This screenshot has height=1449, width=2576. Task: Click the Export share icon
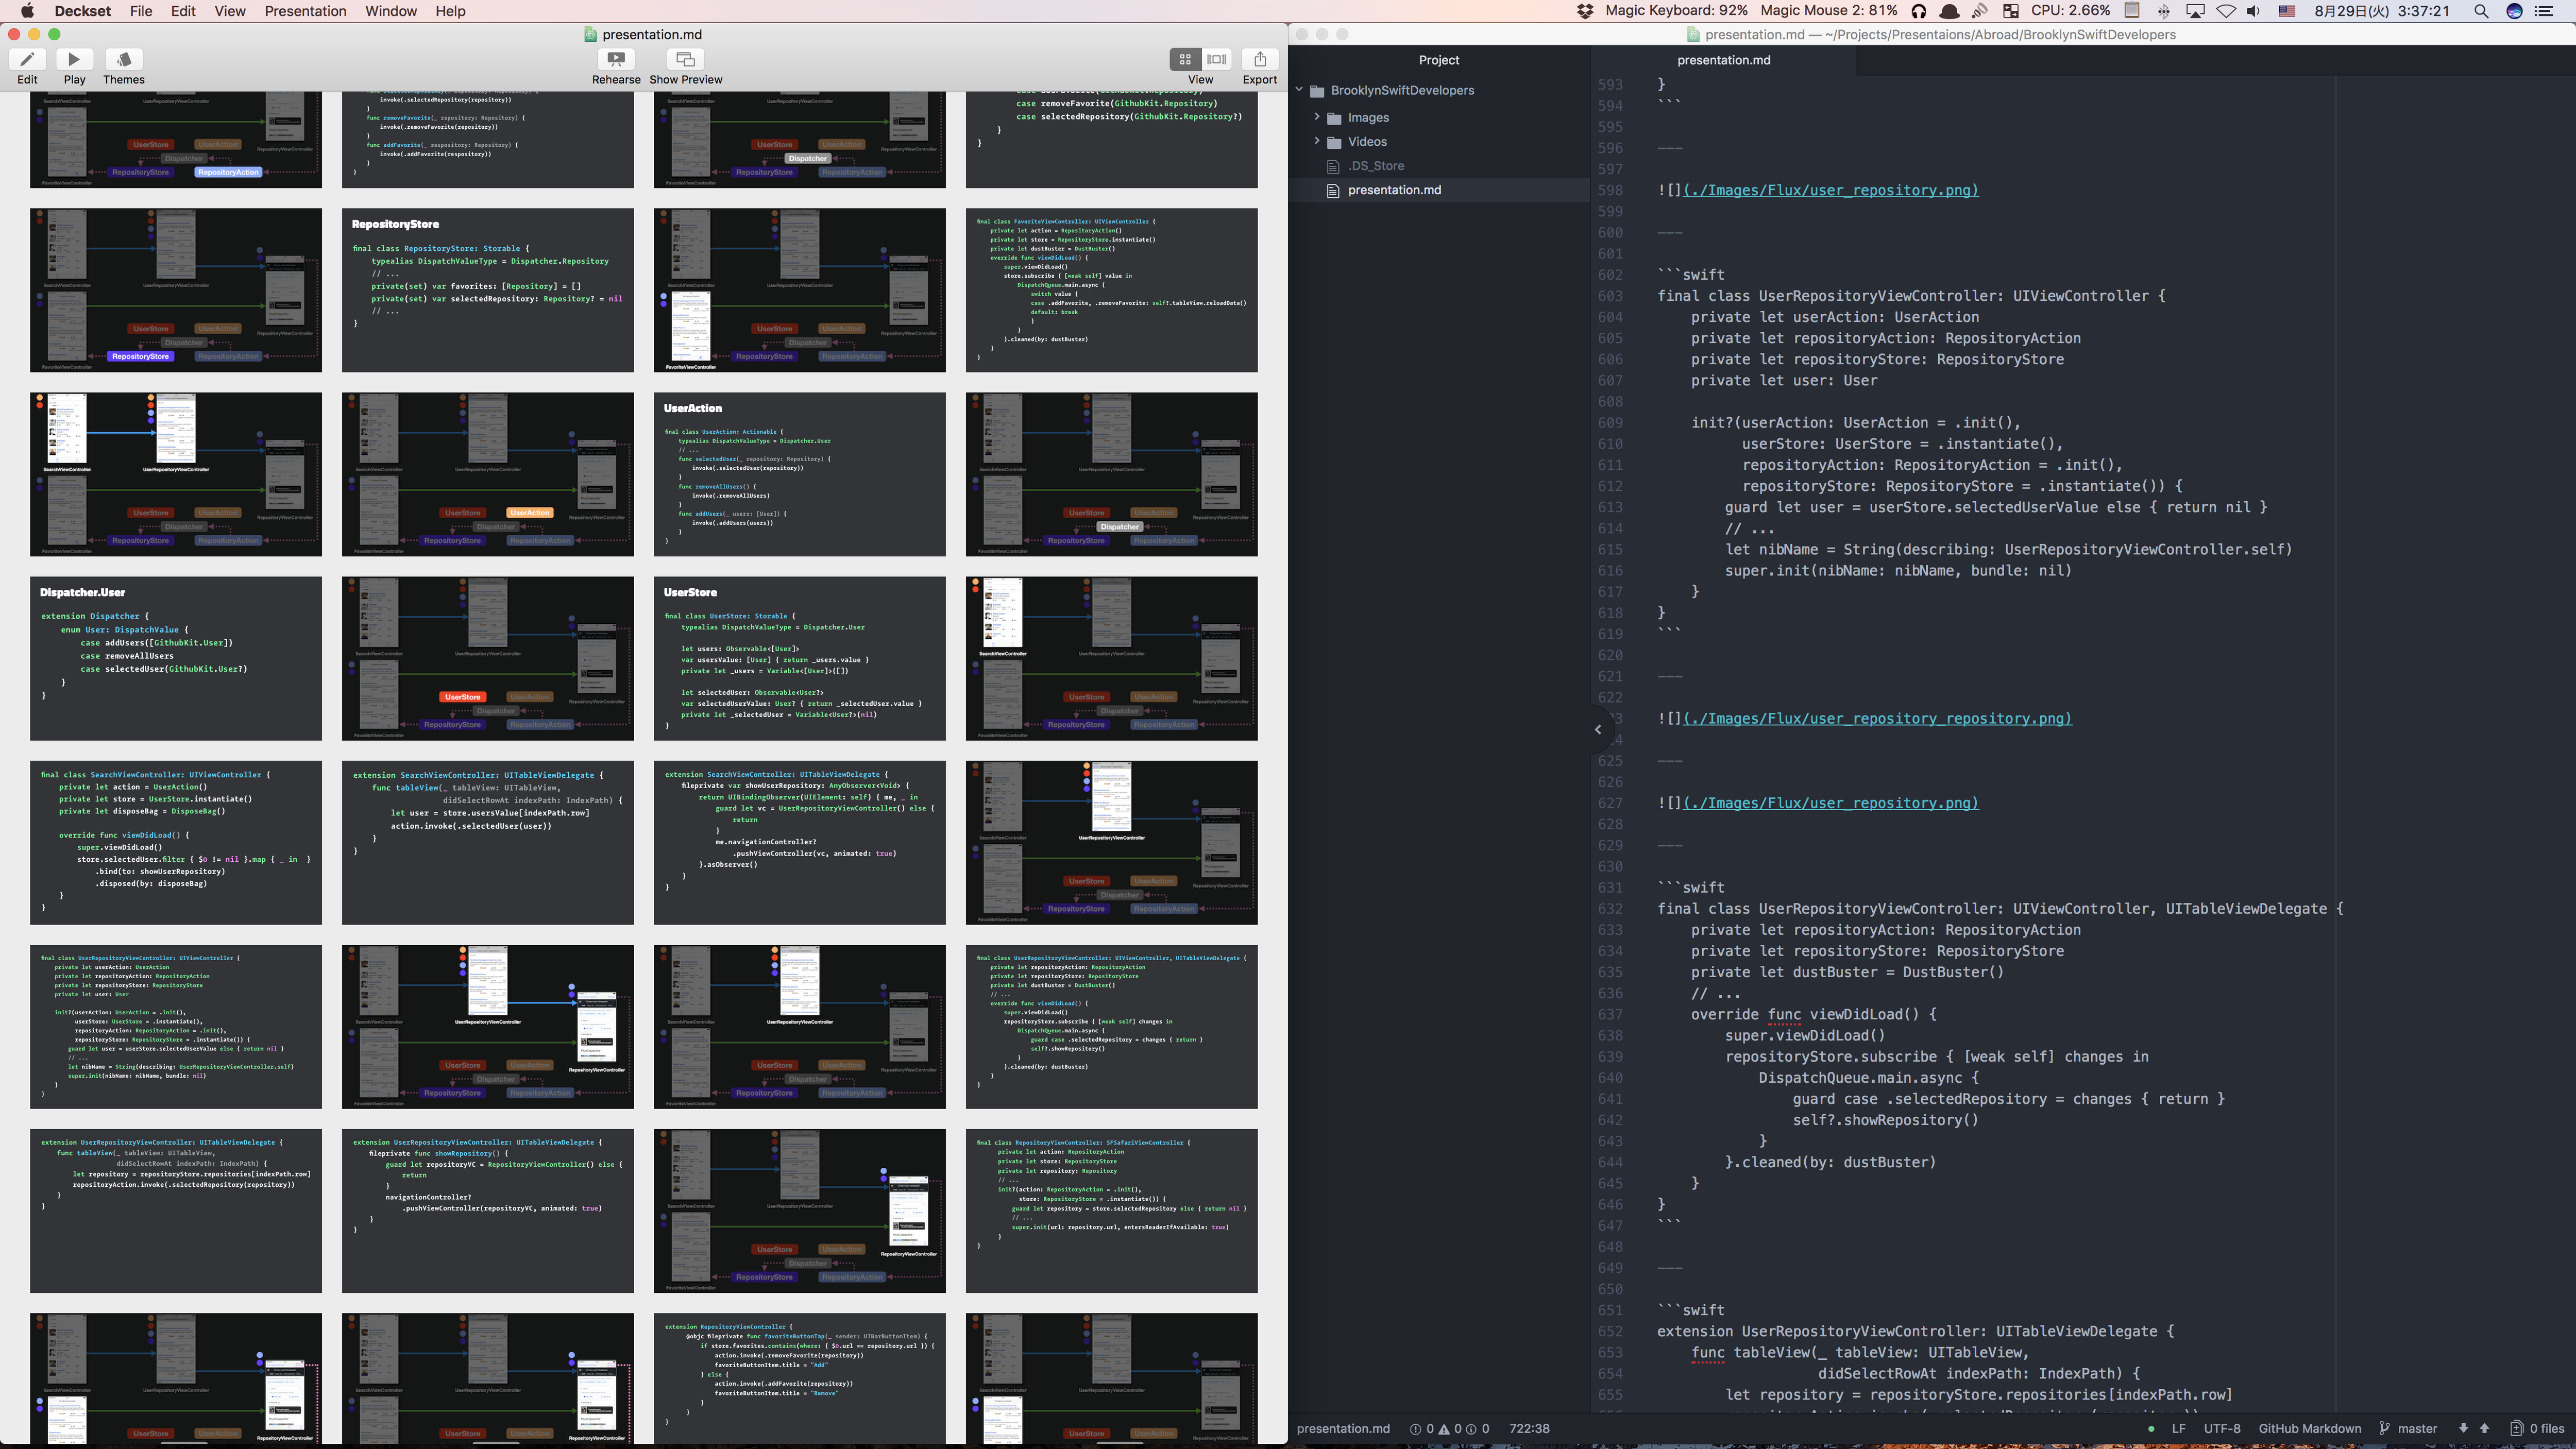(1259, 60)
